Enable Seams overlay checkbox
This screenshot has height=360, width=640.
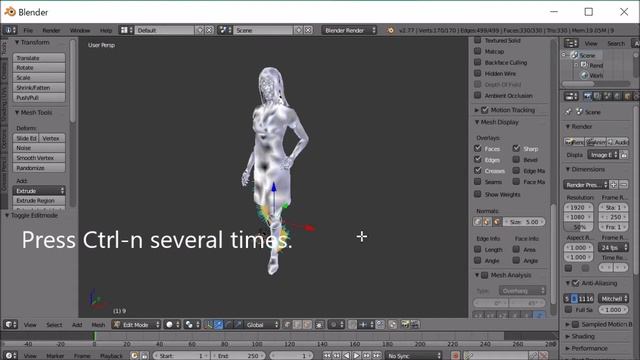(x=478, y=181)
